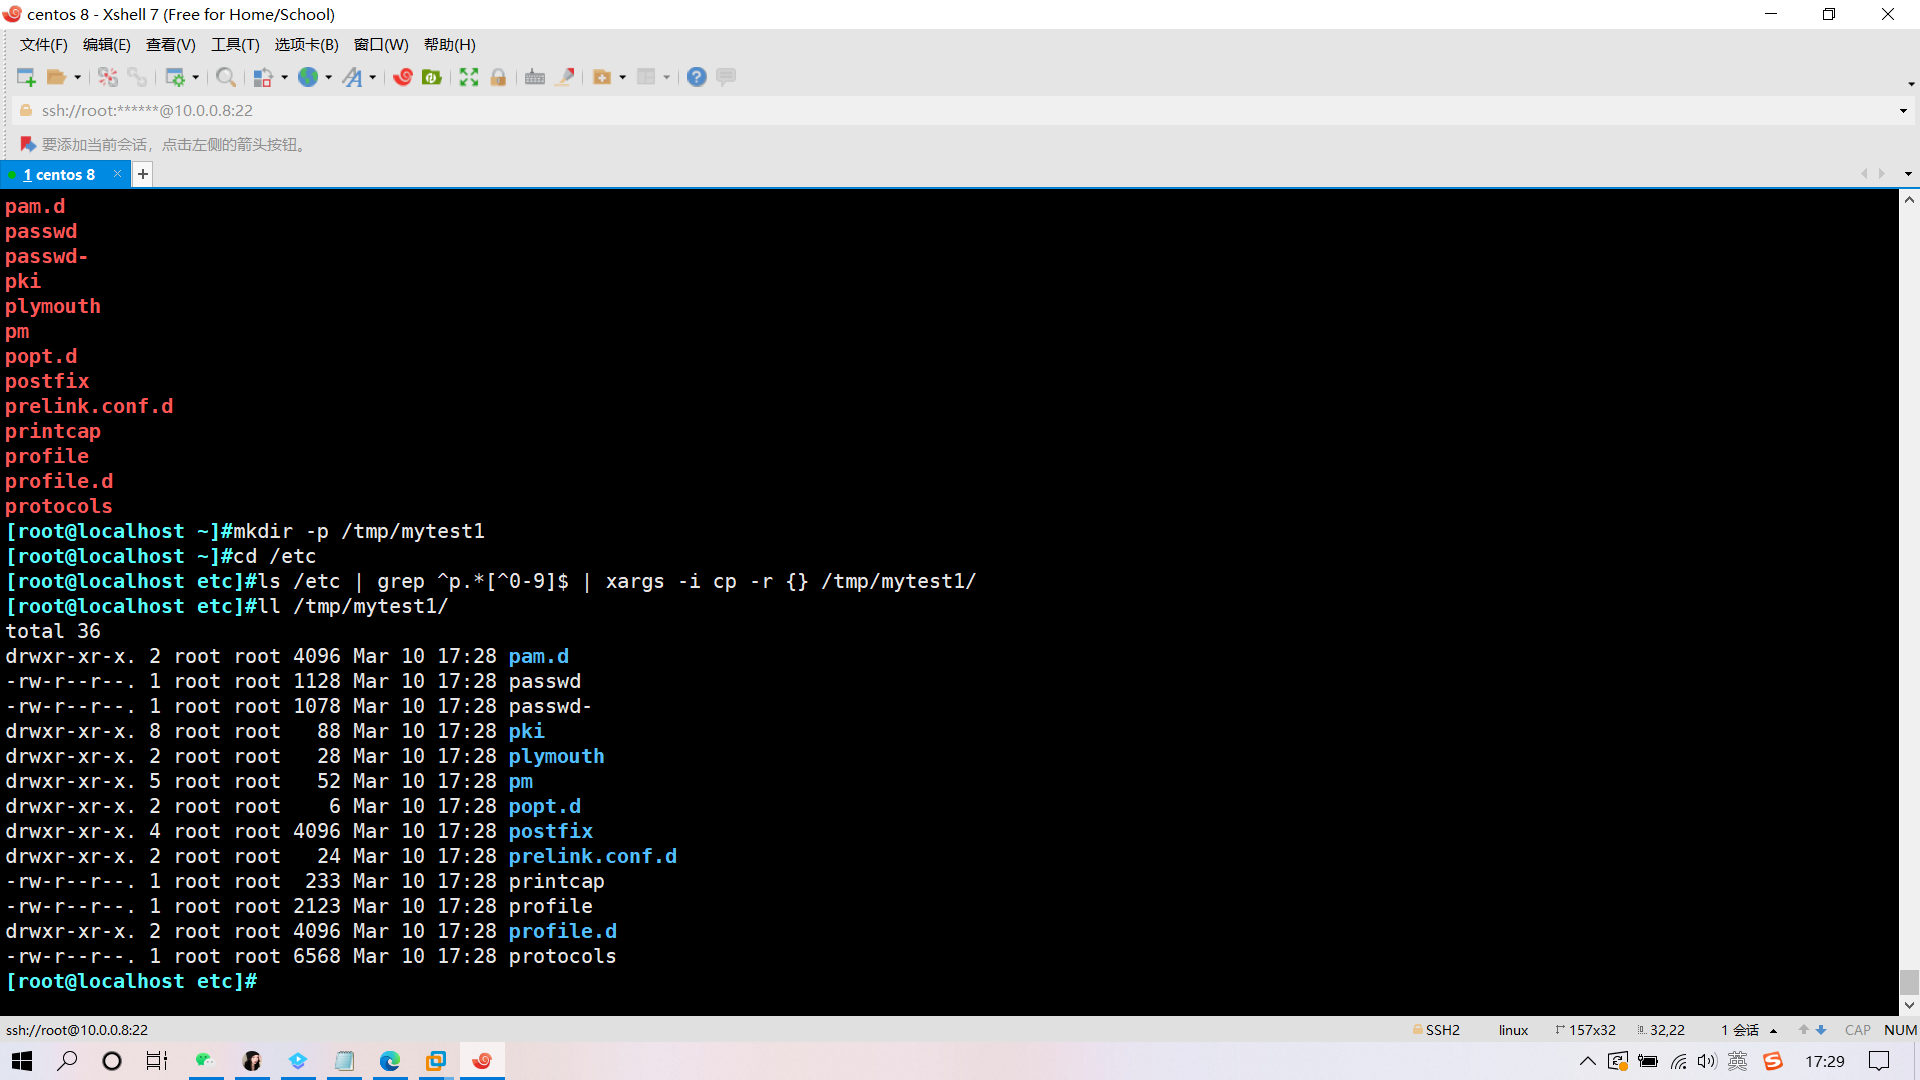The height and width of the screenshot is (1080, 1920).
Task: Click the Find magnifier icon
Action: pyautogui.click(x=226, y=77)
